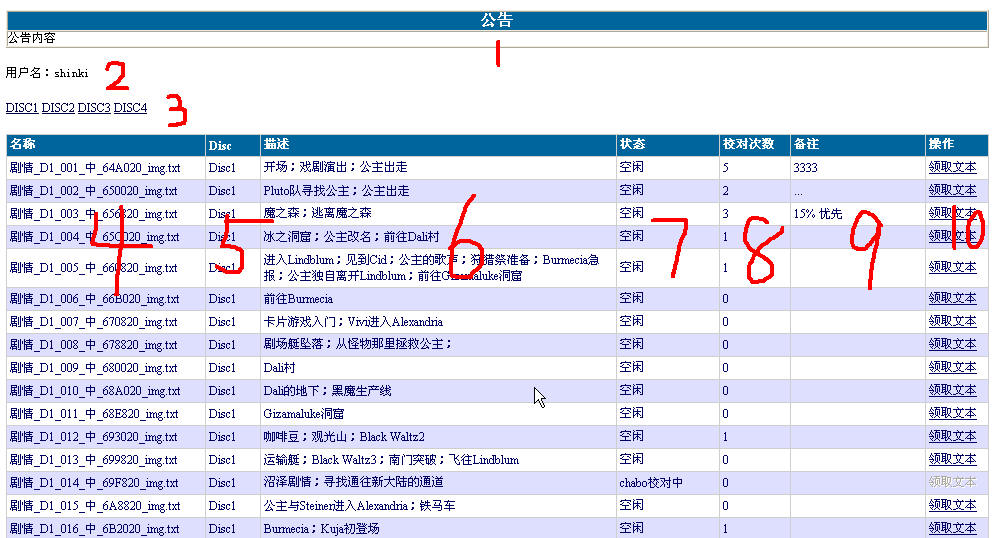Image resolution: width=999 pixels, height=538 pixels.
Task: Claim text for the 卡片游戏入门 row
Action: (x=952, y=322)
